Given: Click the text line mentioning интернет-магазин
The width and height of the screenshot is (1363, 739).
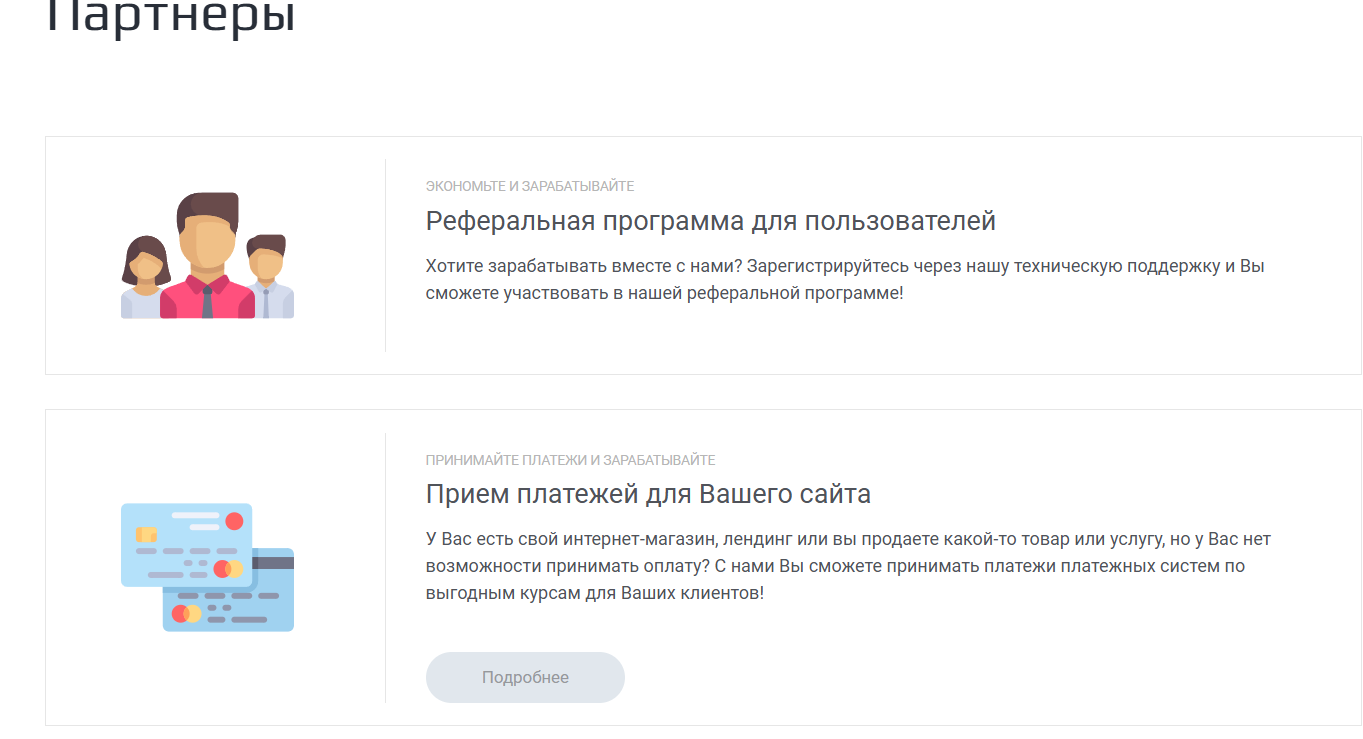Looking at the screenshot, I should [848, 539].
